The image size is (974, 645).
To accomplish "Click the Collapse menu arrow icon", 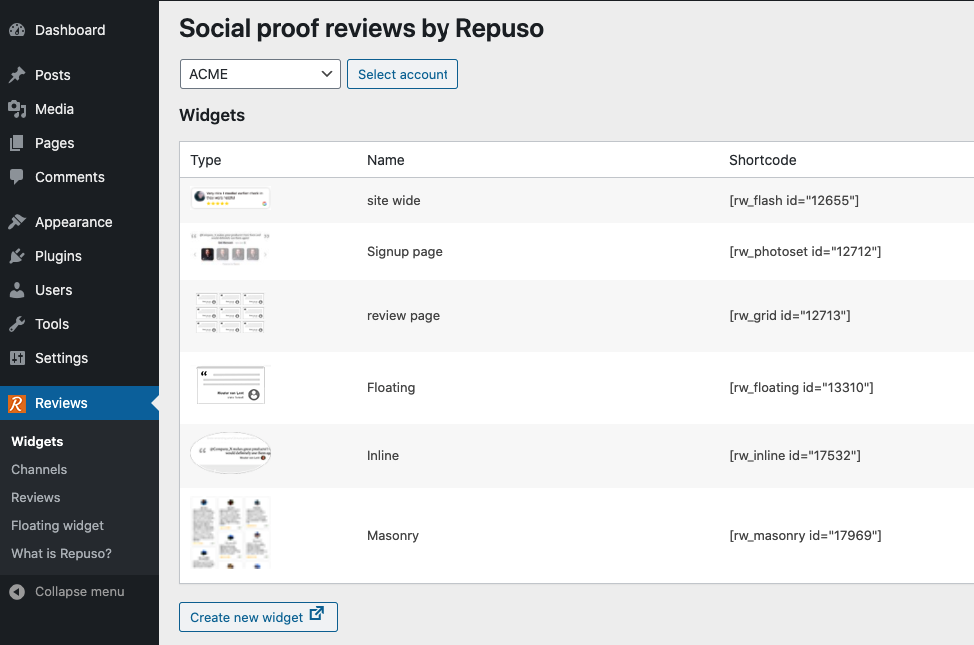I will (x=17, y=592).
